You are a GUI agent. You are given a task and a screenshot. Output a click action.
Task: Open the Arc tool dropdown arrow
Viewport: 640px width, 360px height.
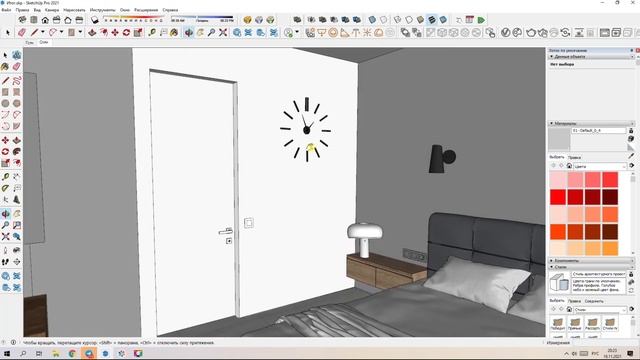[x=62, y=32]
